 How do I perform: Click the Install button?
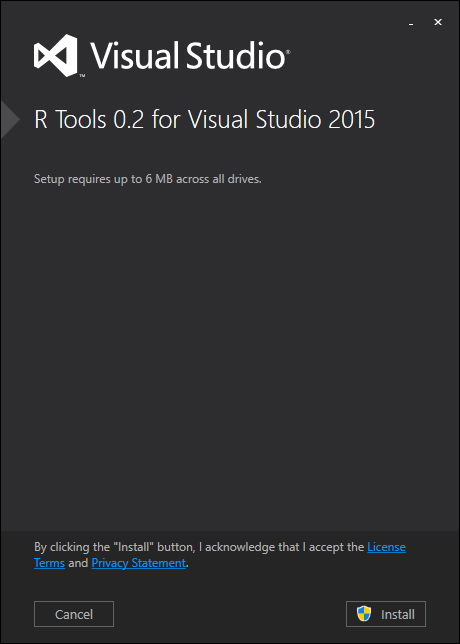(386, 614)
